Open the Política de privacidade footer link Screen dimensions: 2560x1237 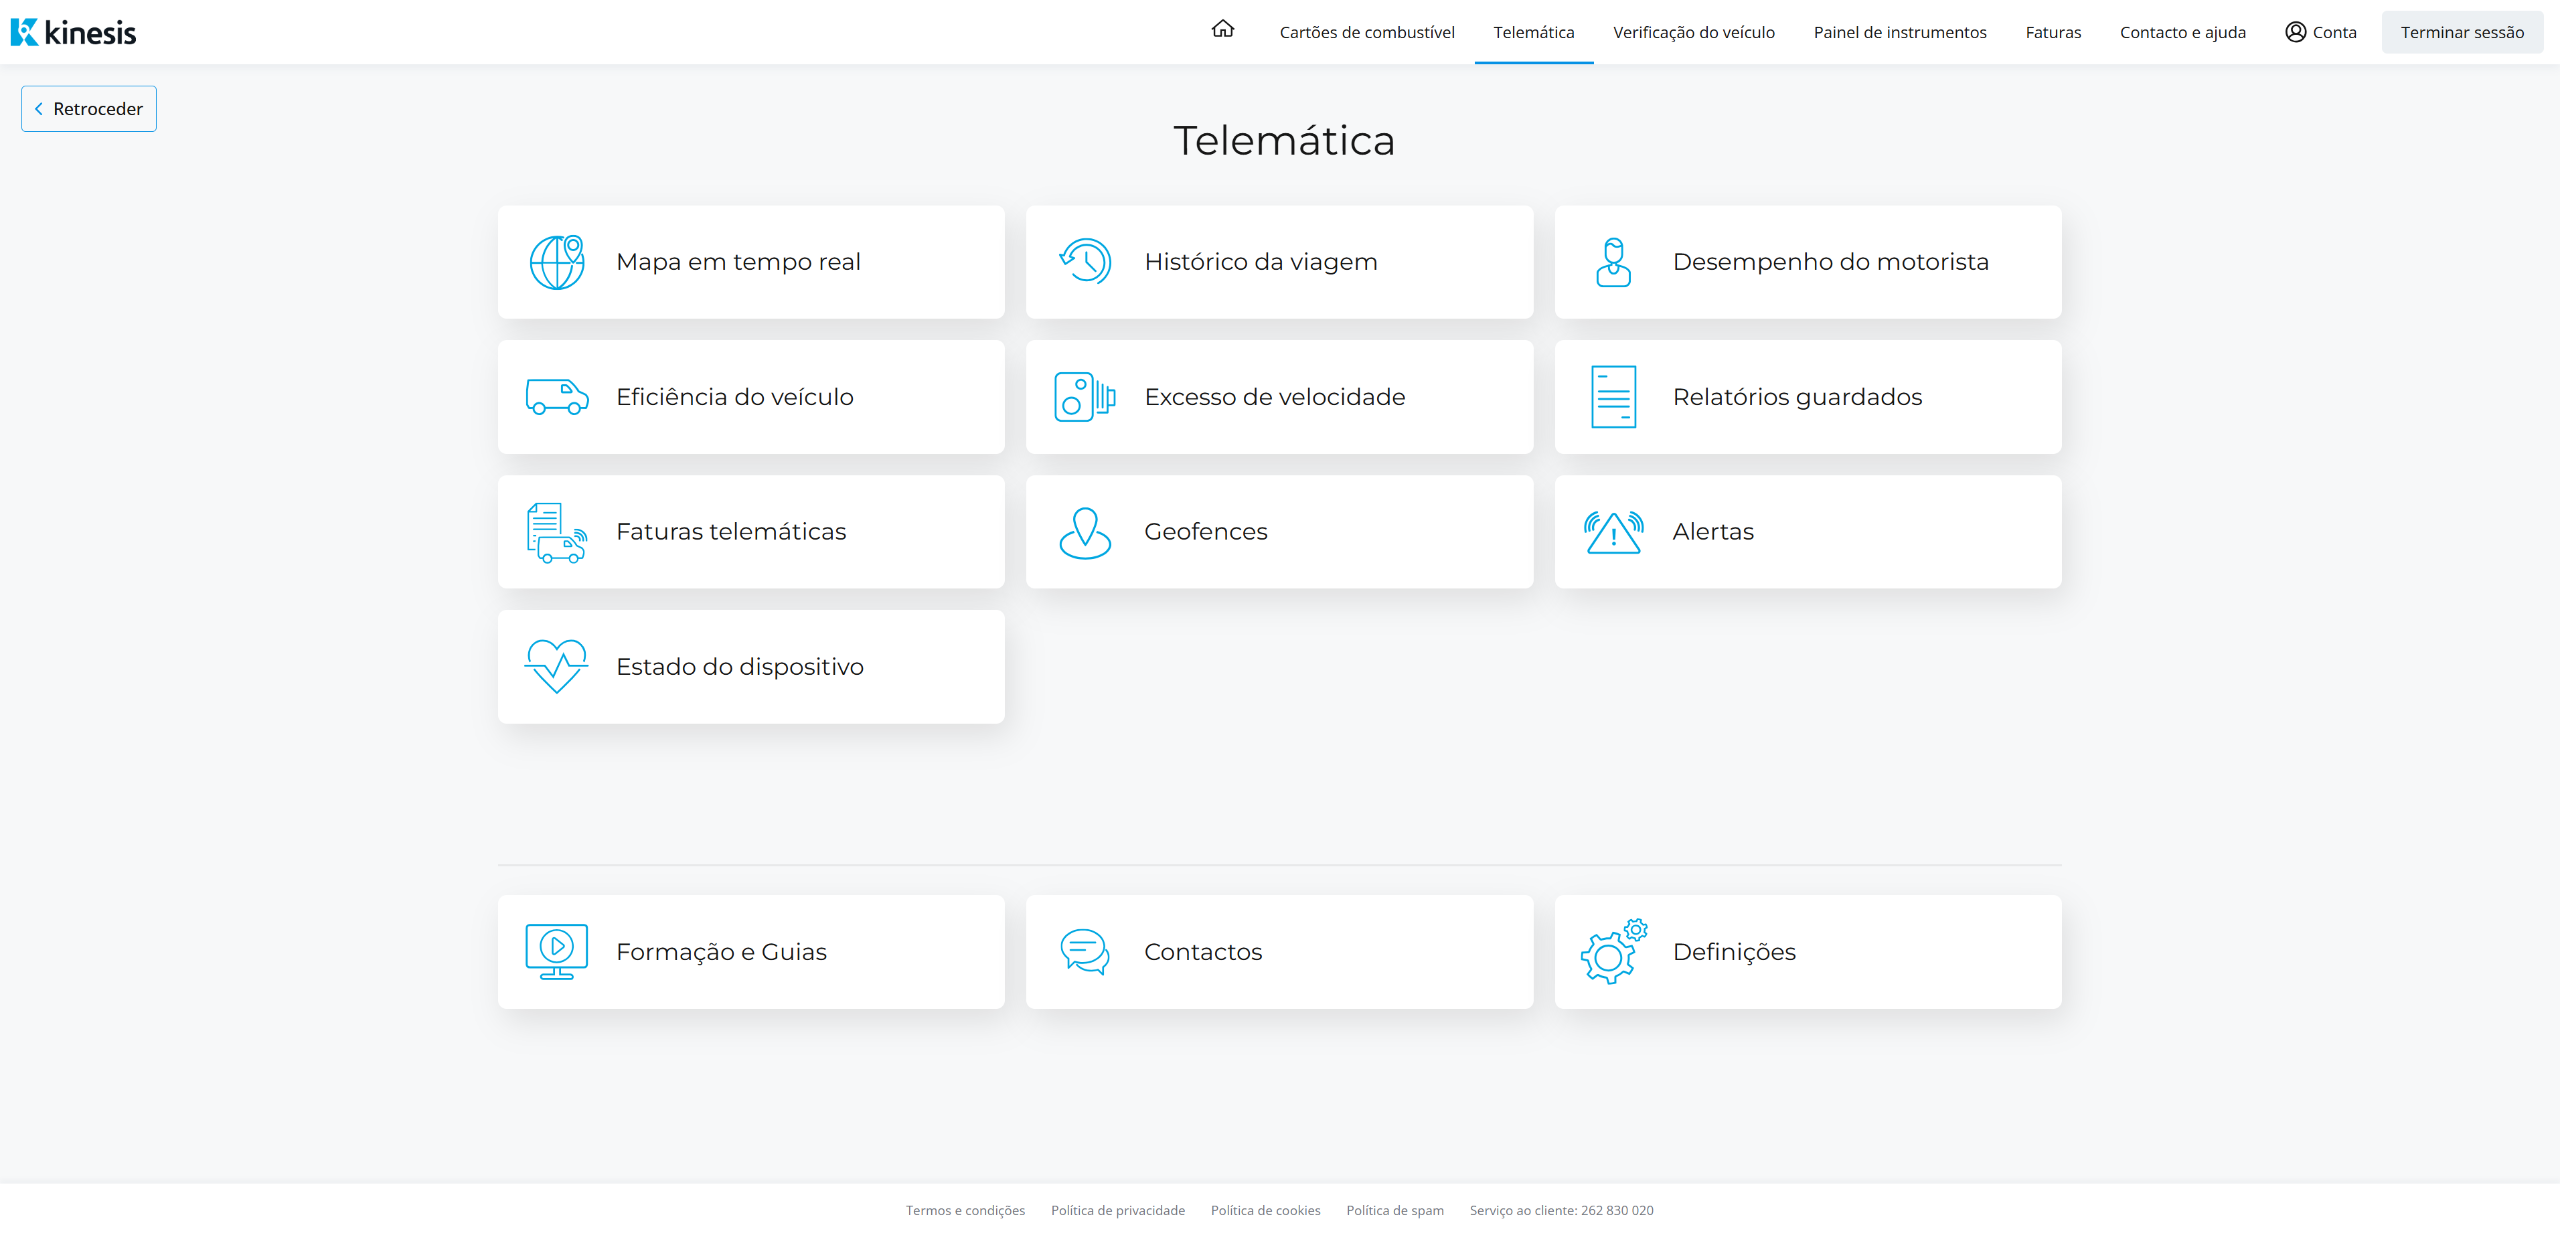[1117, 1210]
